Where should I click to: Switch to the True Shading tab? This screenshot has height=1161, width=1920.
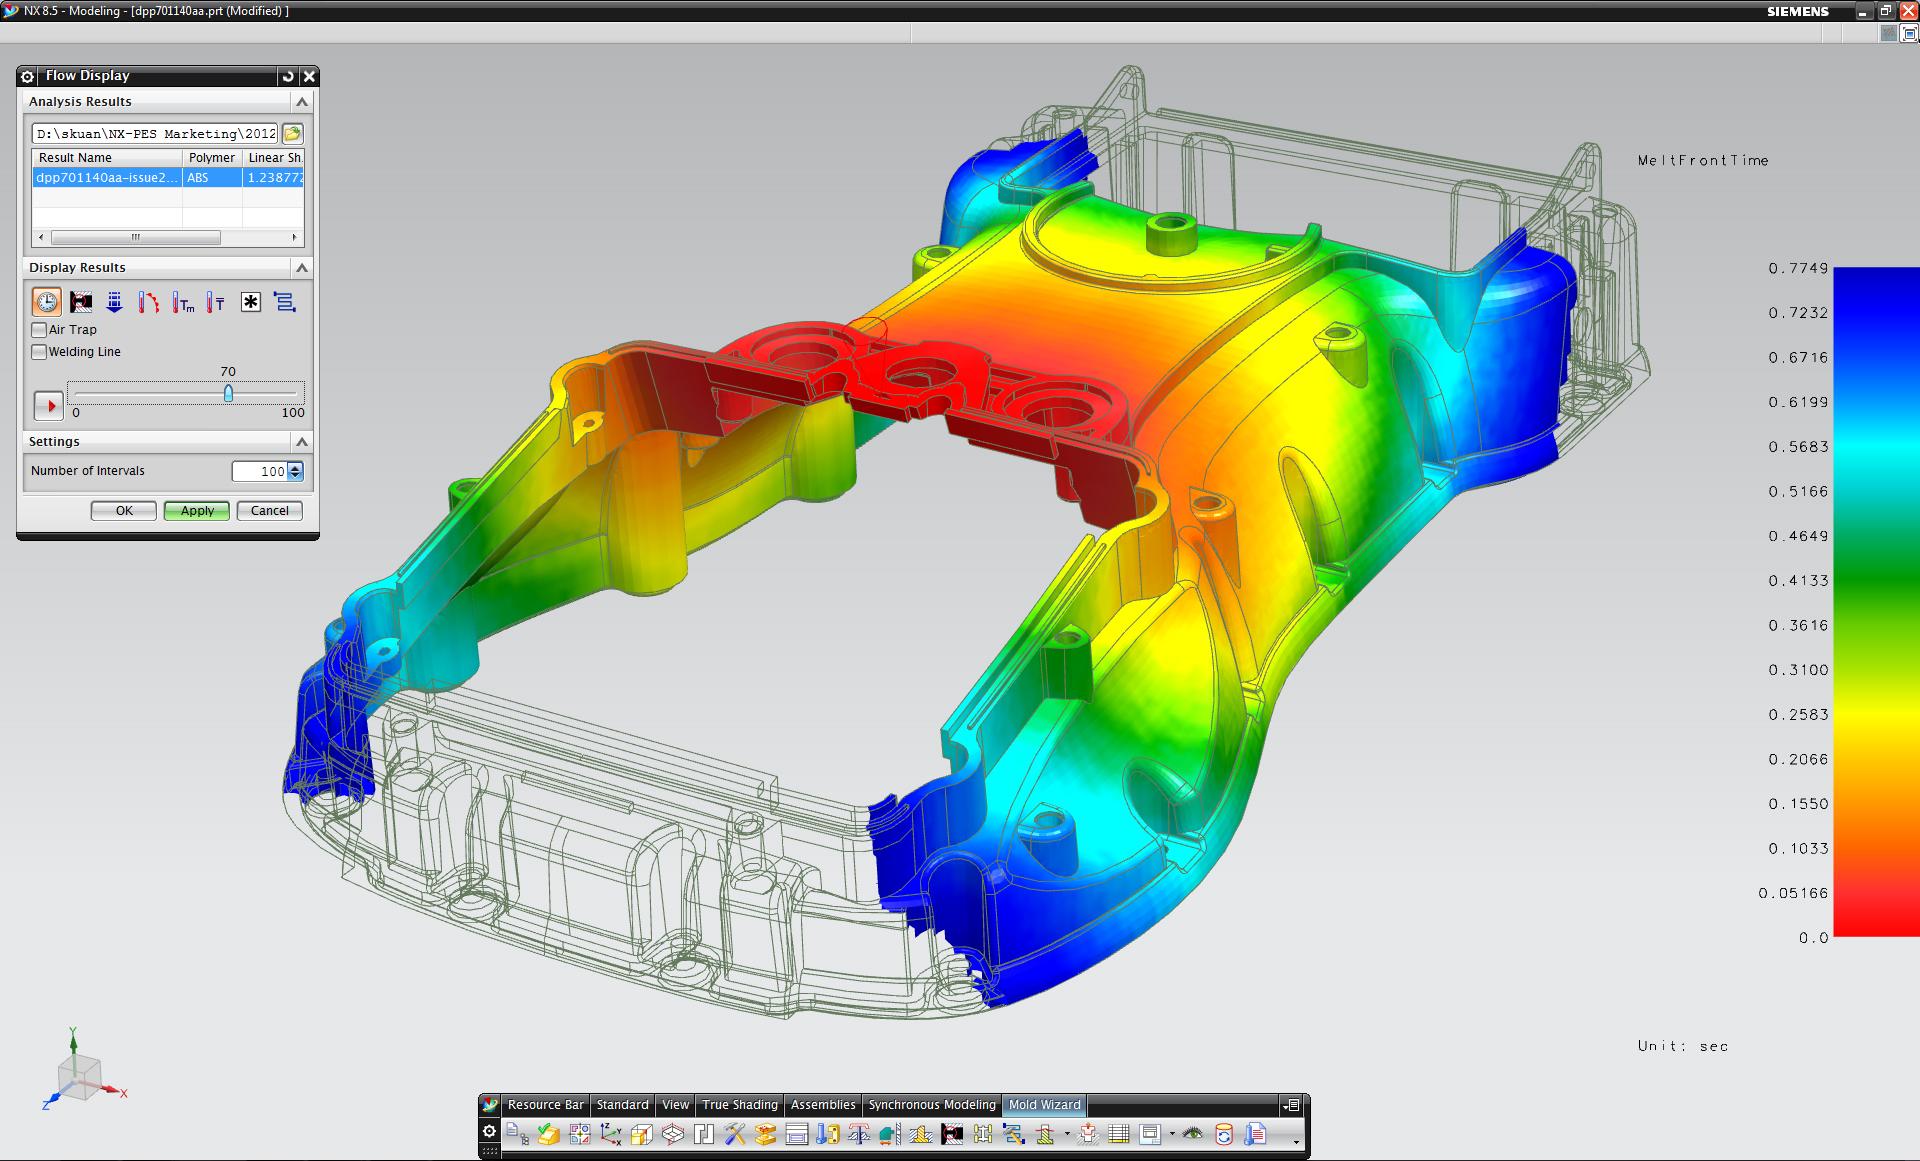point(739,1105)
